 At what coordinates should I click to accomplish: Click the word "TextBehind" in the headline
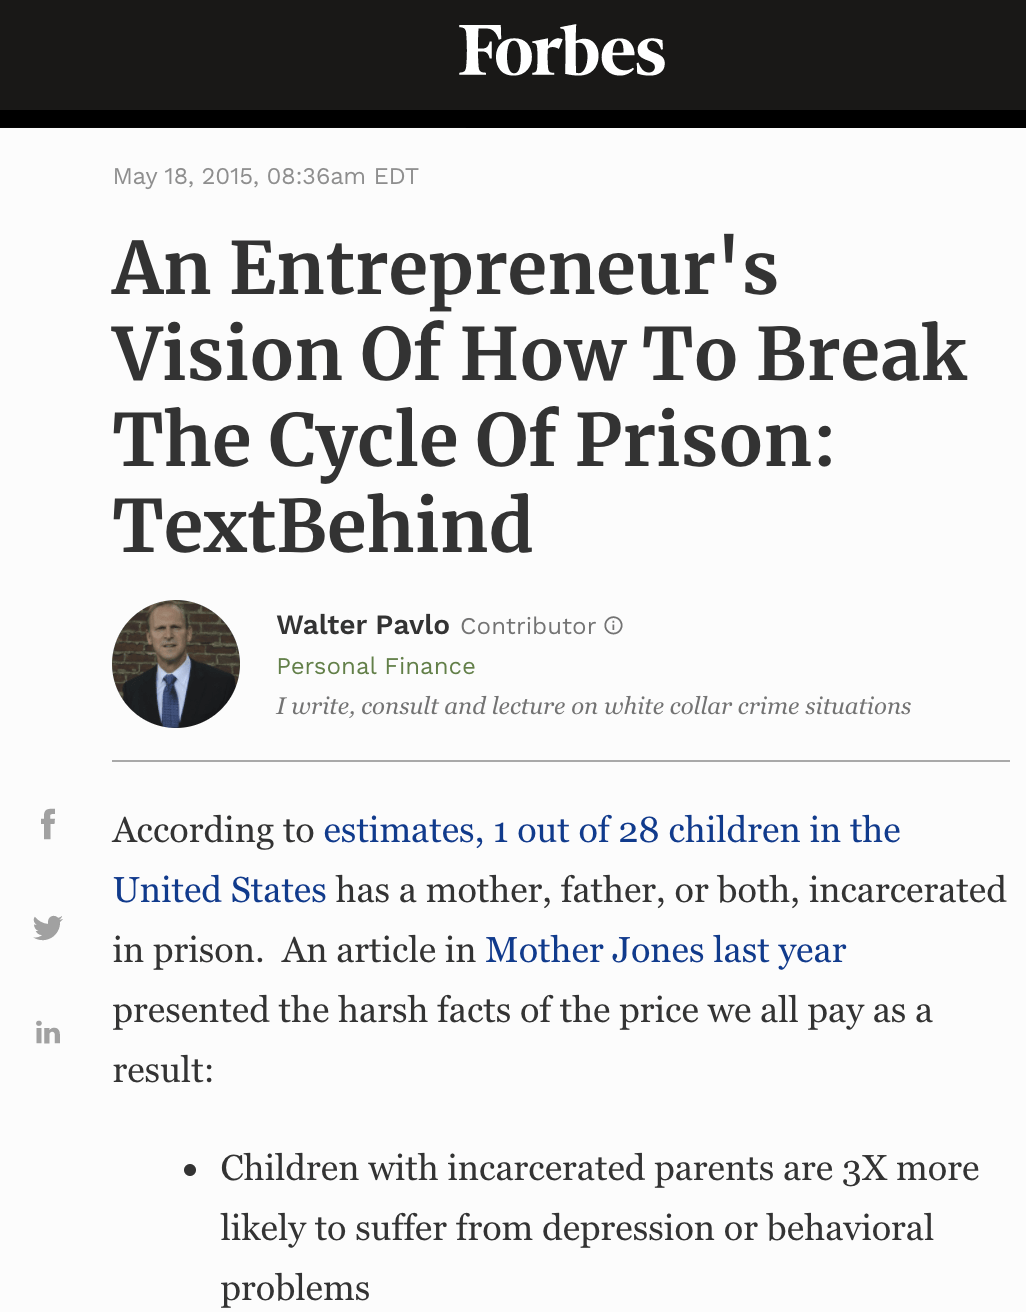point(322,525)
